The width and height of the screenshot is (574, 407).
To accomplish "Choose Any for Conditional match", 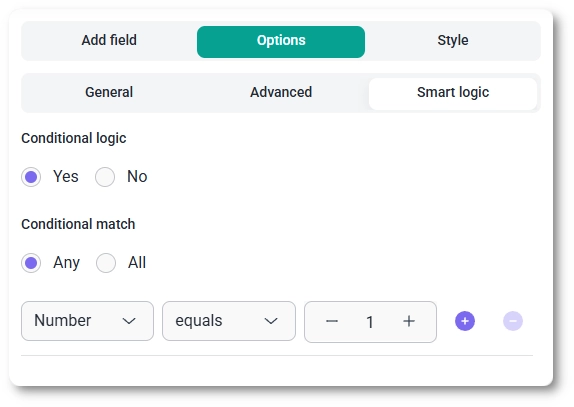I will click(x=31, y=263).
